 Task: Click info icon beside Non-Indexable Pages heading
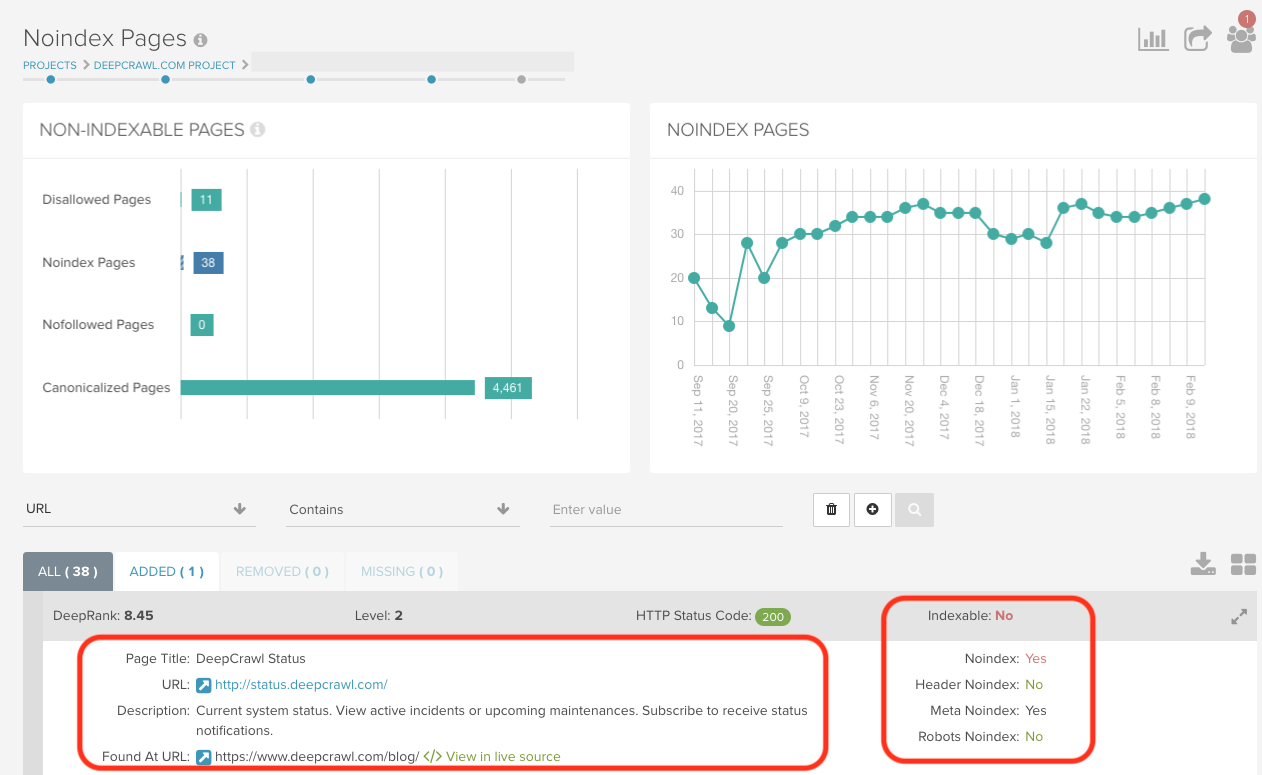pyautogui.click(x=258, y=130)
